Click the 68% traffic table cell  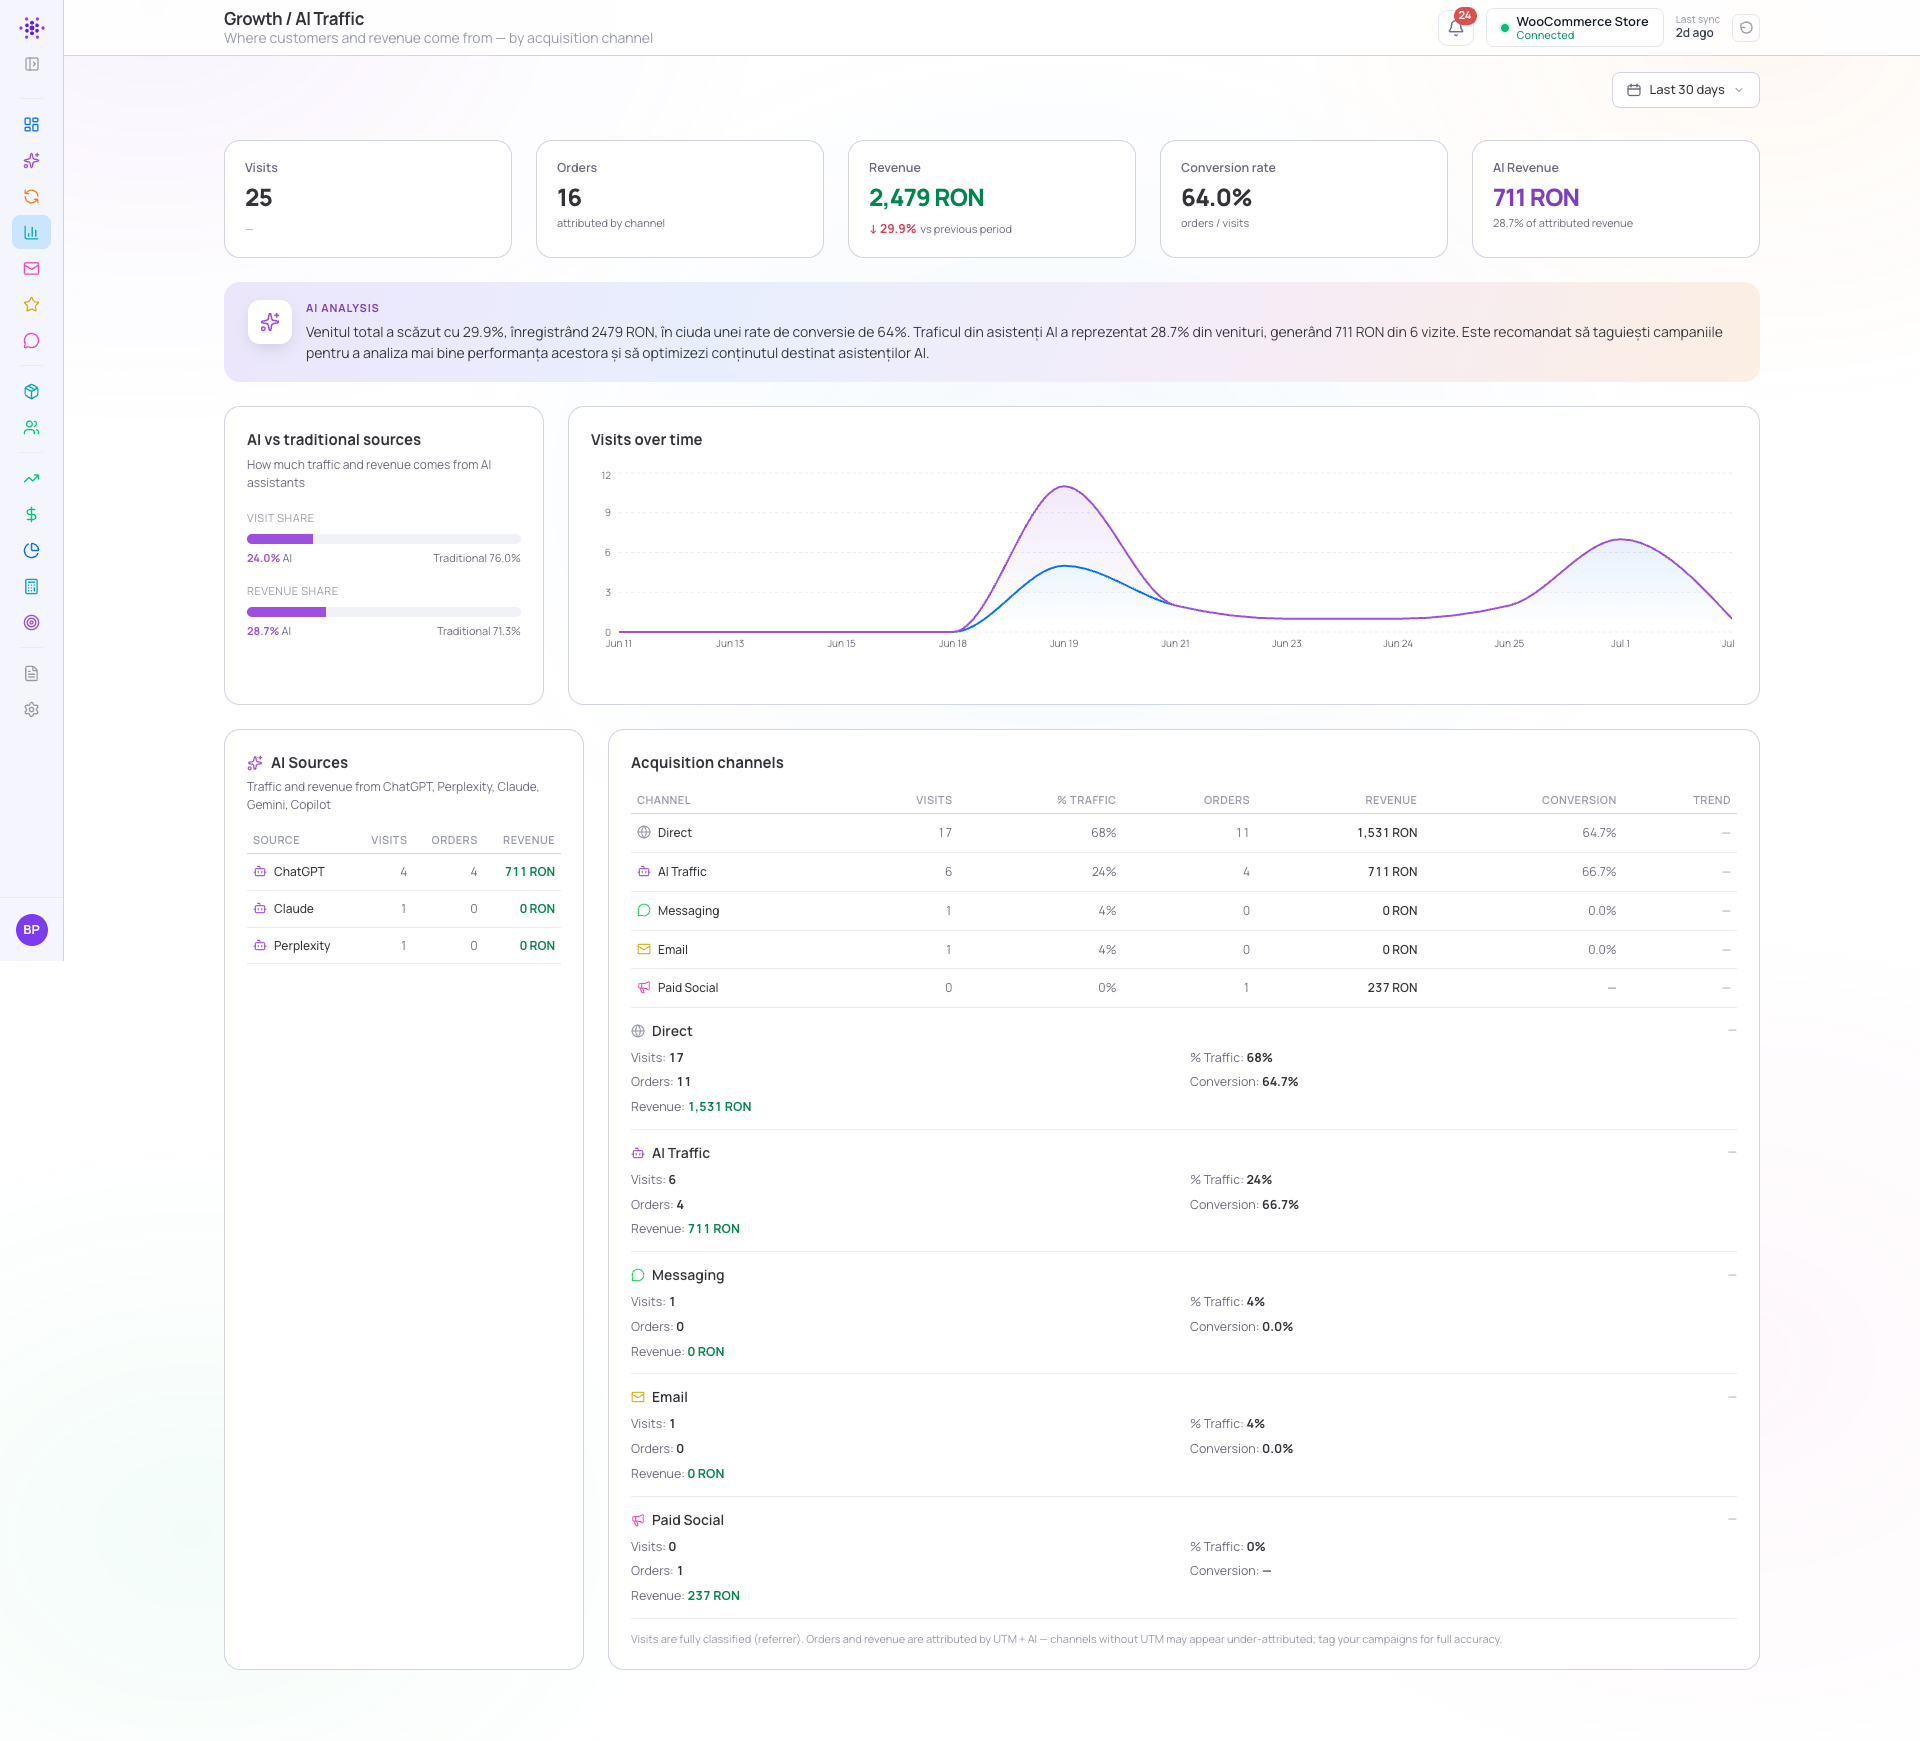click(1104, 833)
